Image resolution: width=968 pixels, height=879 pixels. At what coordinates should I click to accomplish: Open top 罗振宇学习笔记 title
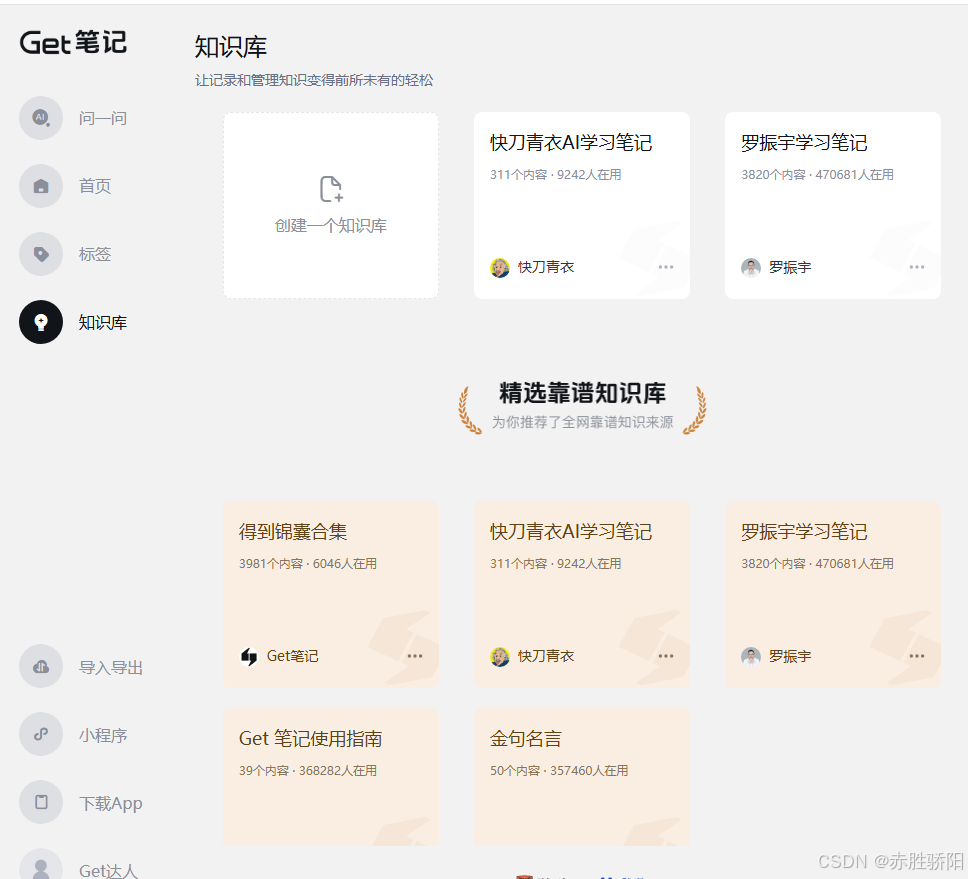[804, 143]
